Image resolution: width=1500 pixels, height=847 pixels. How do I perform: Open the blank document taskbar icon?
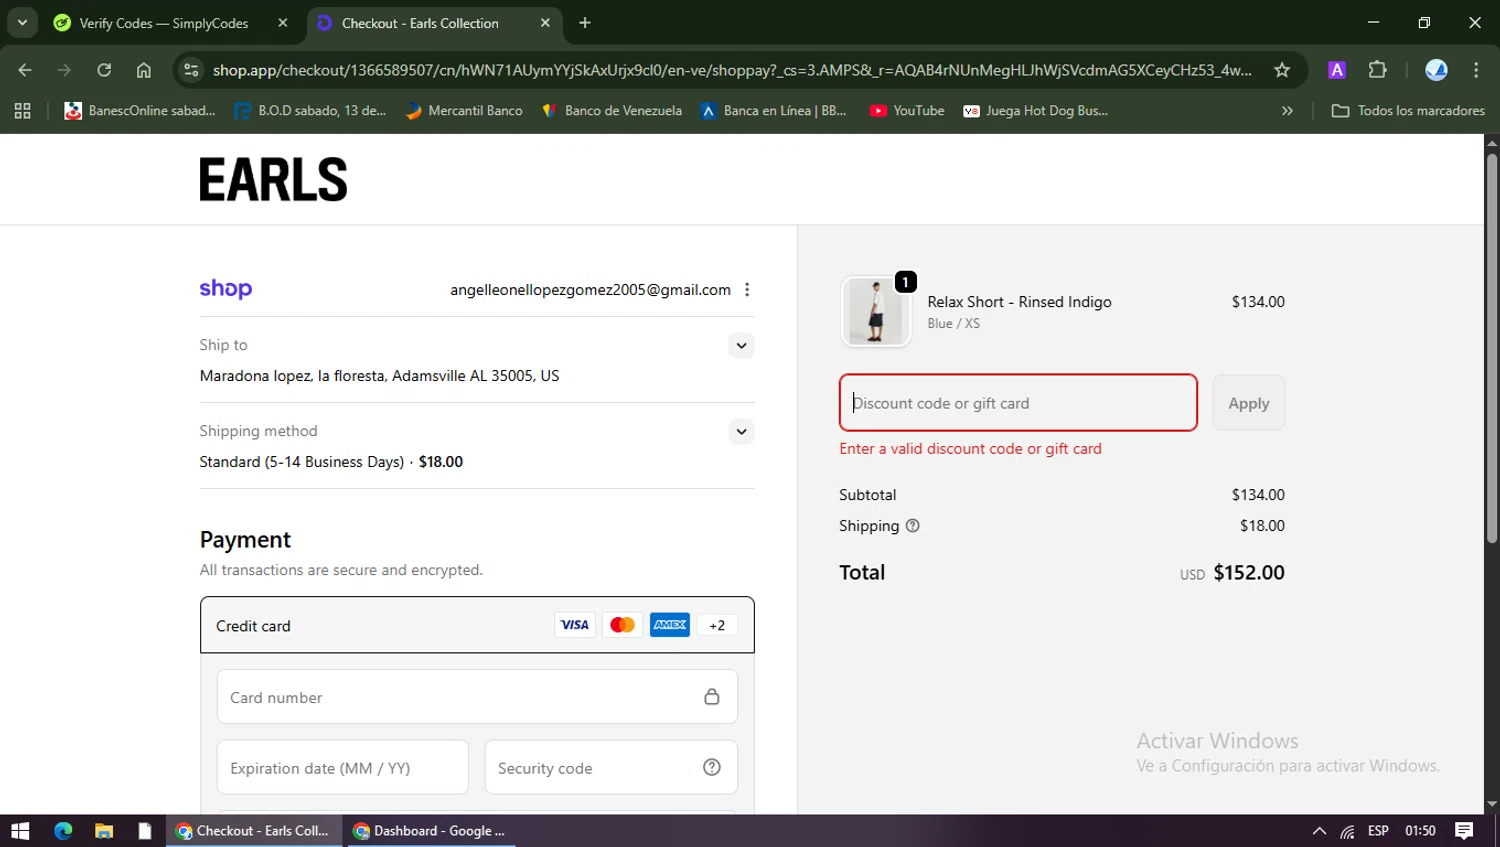point(145,831)
